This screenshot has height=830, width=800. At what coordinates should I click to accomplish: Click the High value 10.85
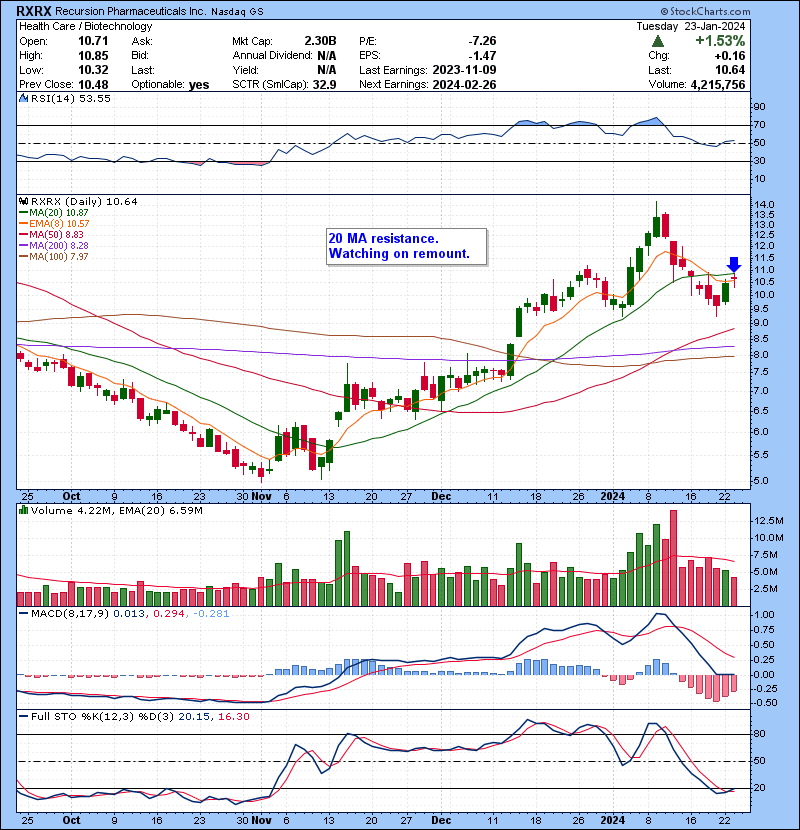click(x=93, y=56)
